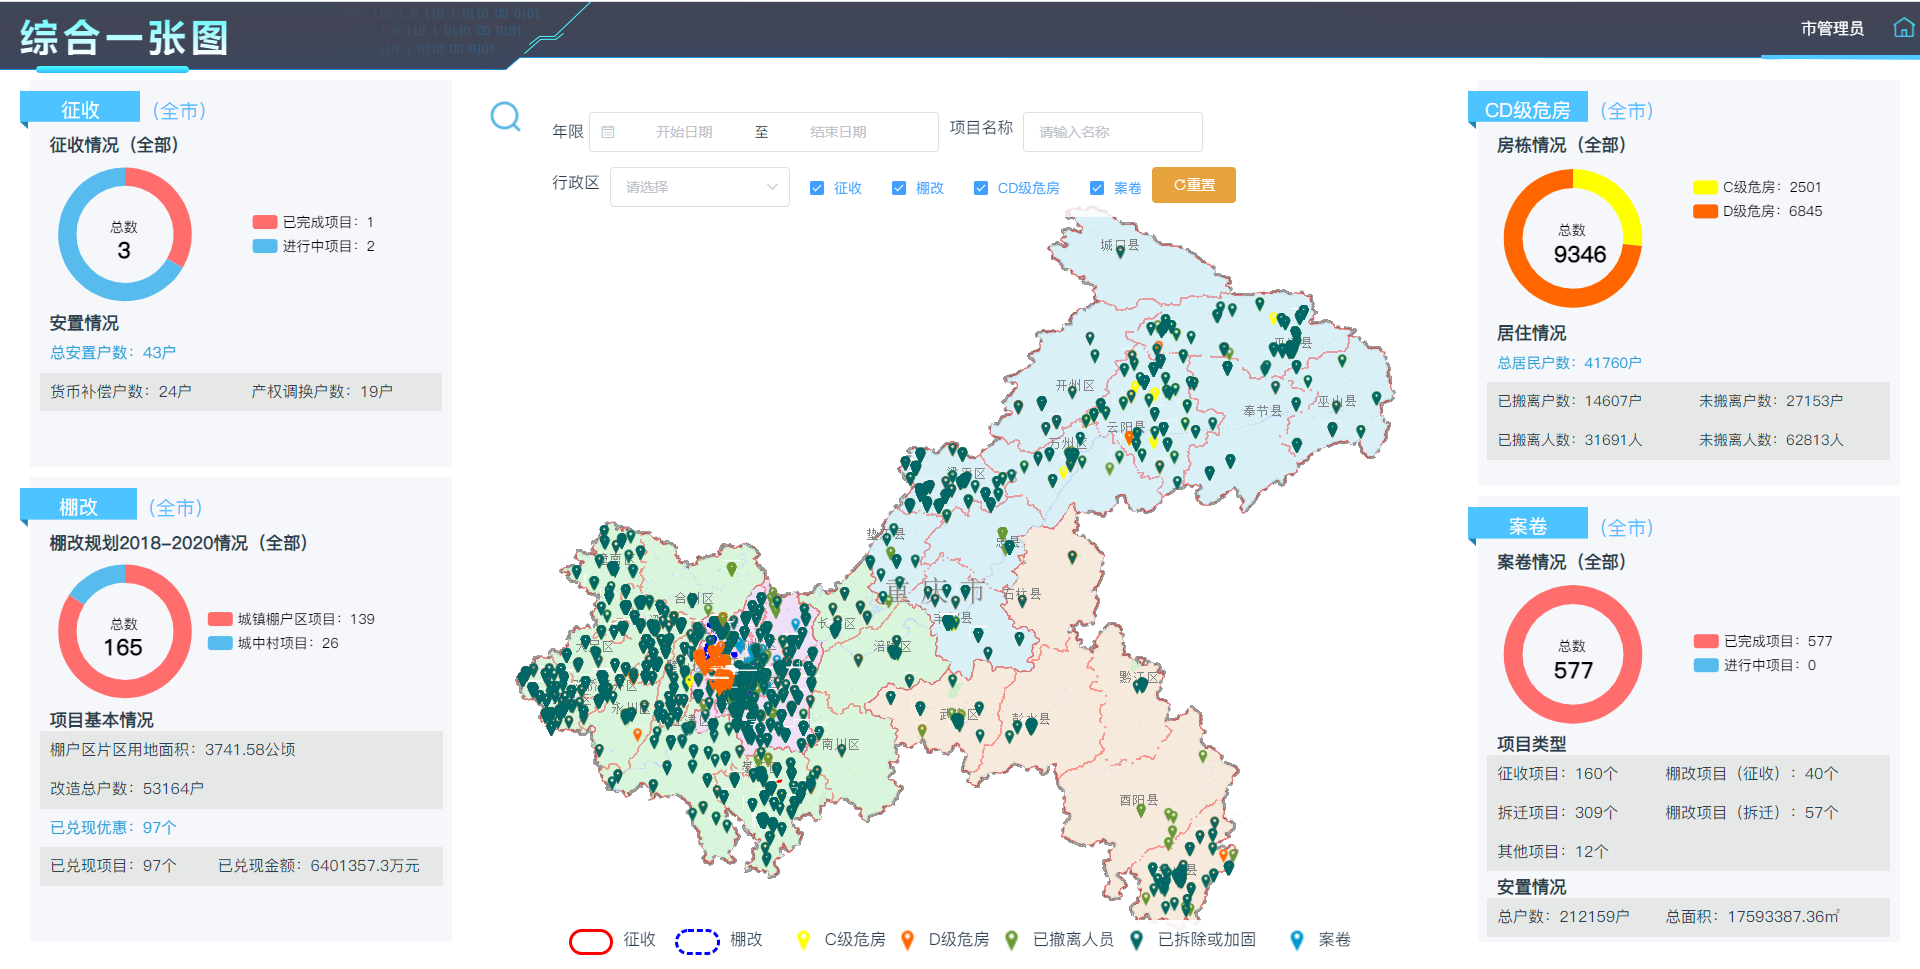Disable the CD级危房 layer checkbox
Viewport: 1920px width, 969px height.
(x=981, y=188)
